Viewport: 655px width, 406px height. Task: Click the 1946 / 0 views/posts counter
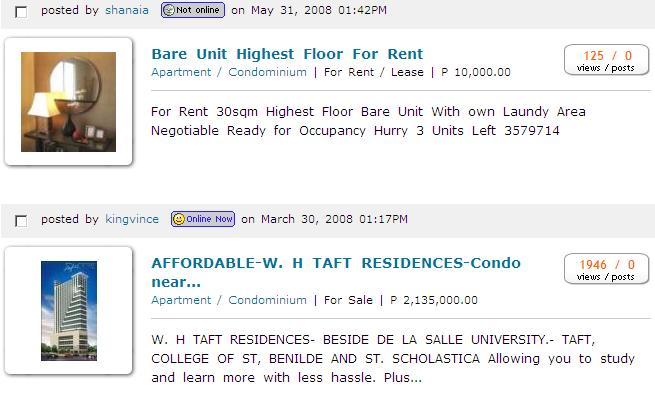pyautogui.click(x=606, y=269)
